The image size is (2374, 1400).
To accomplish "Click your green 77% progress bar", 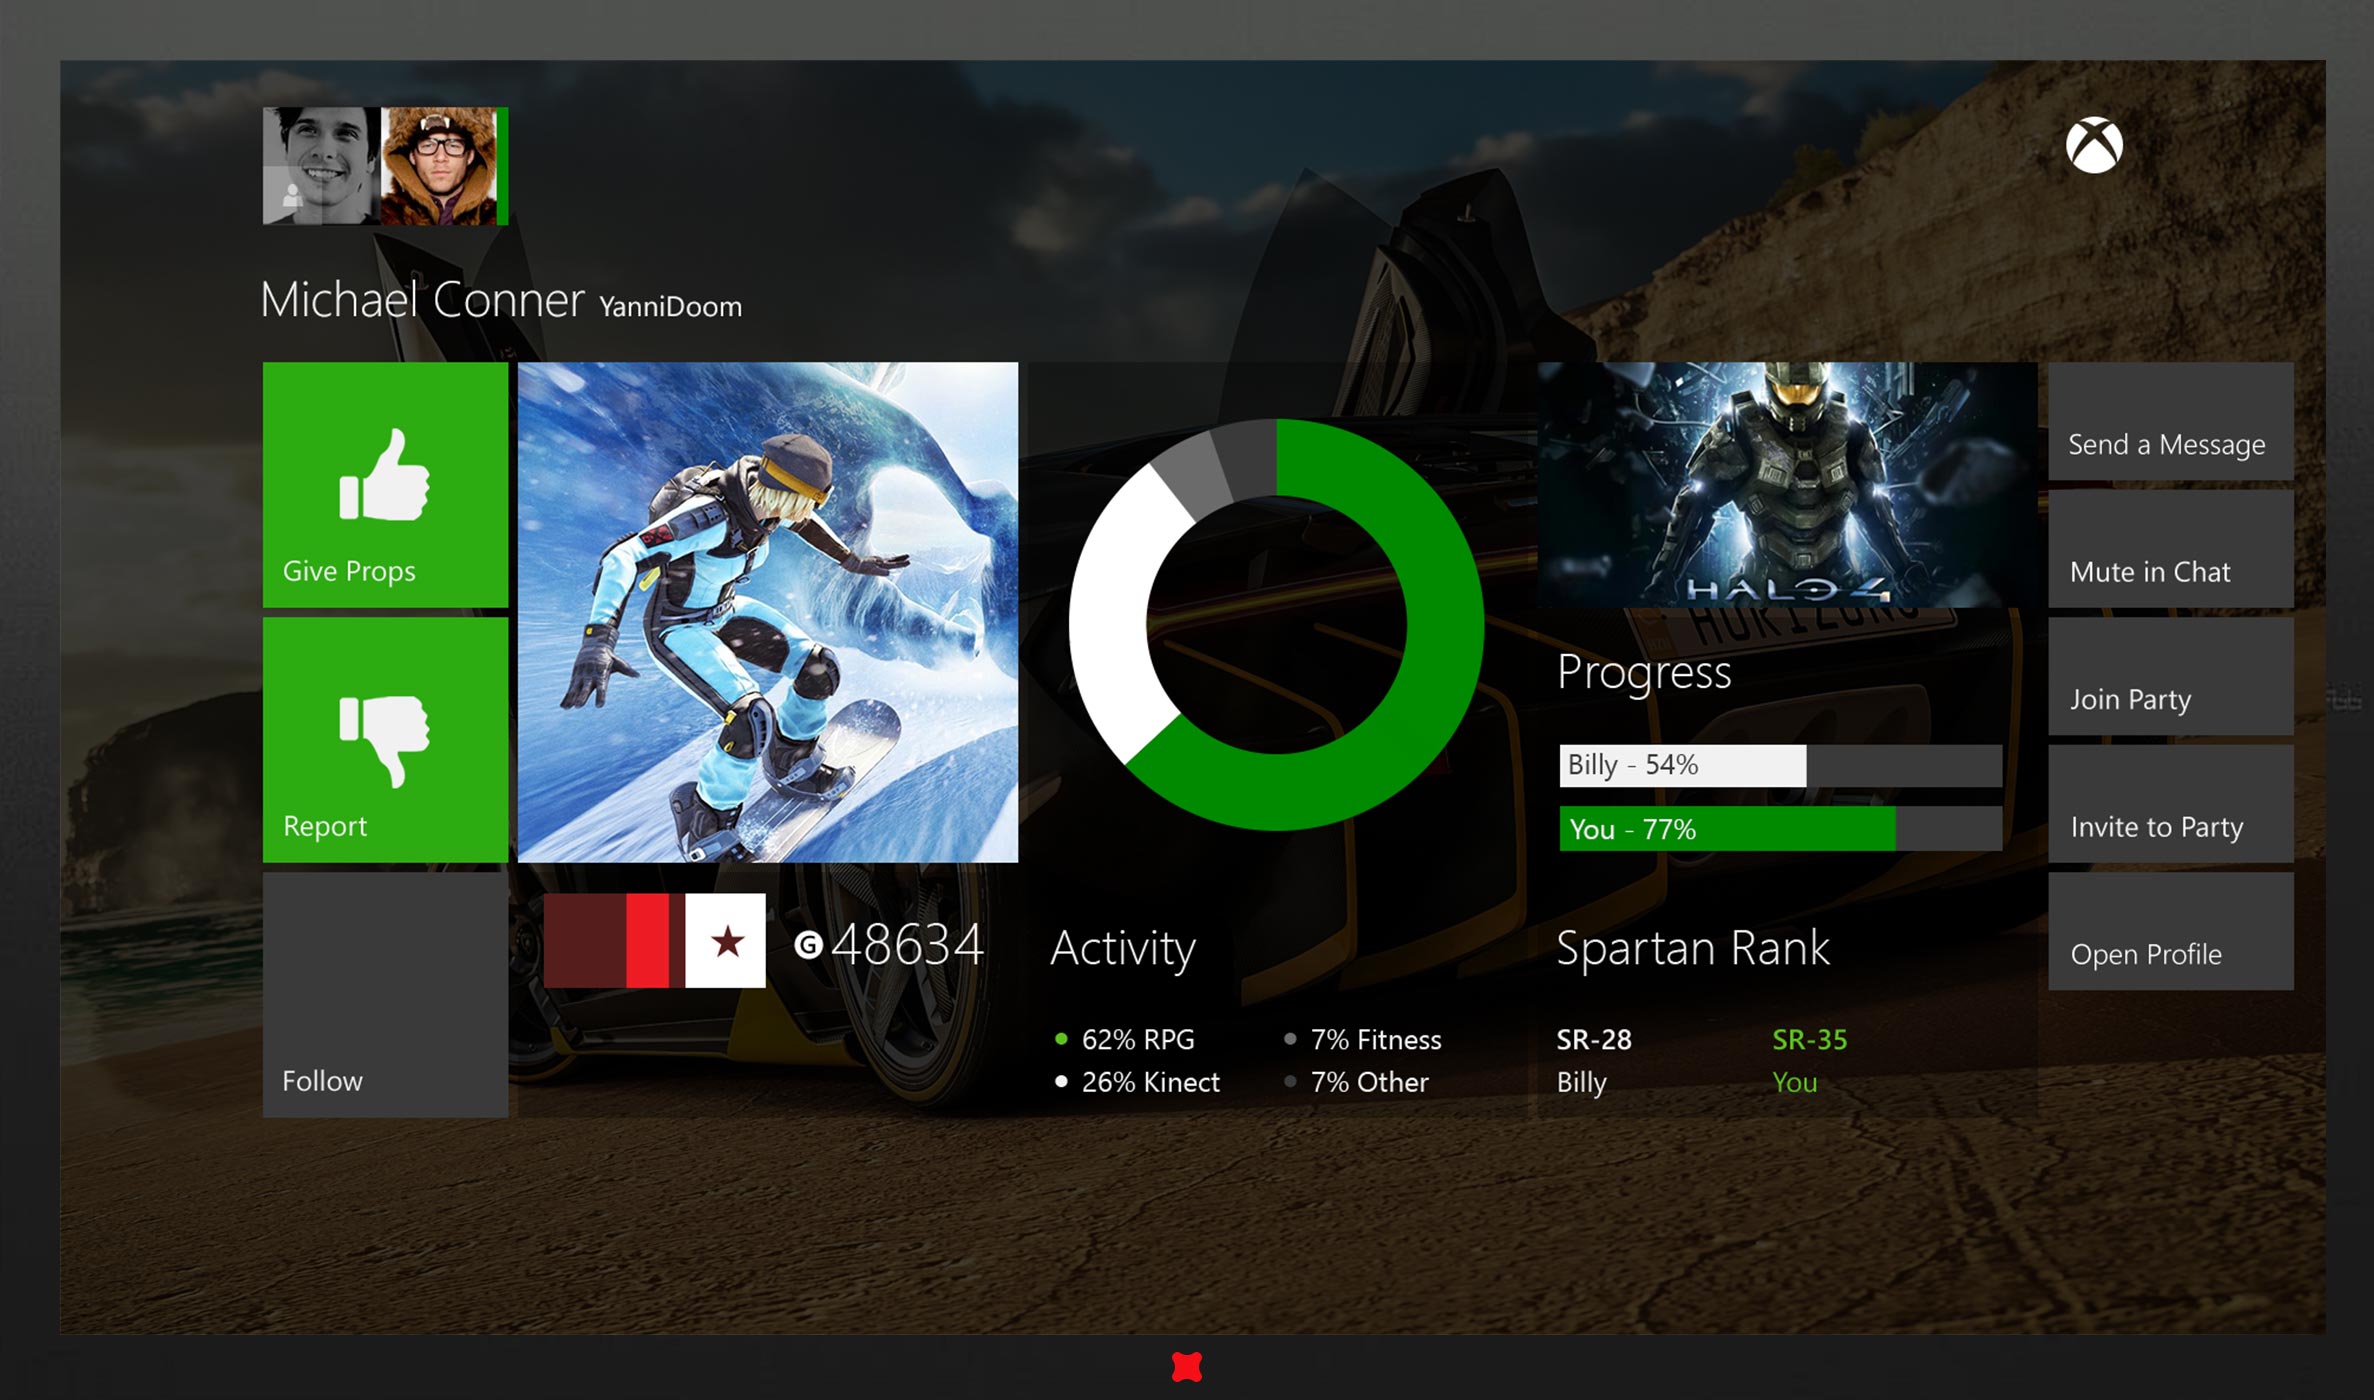I will 1728,829.
